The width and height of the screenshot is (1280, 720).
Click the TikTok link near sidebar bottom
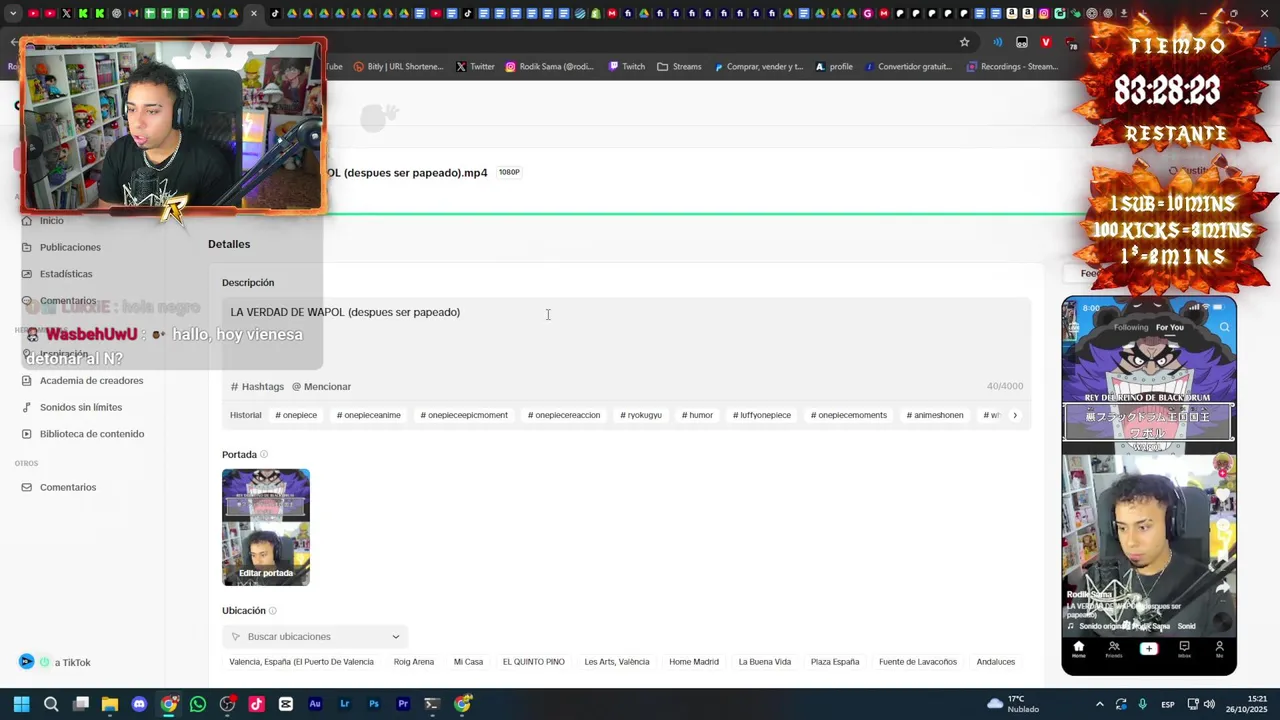pos(72,663)
